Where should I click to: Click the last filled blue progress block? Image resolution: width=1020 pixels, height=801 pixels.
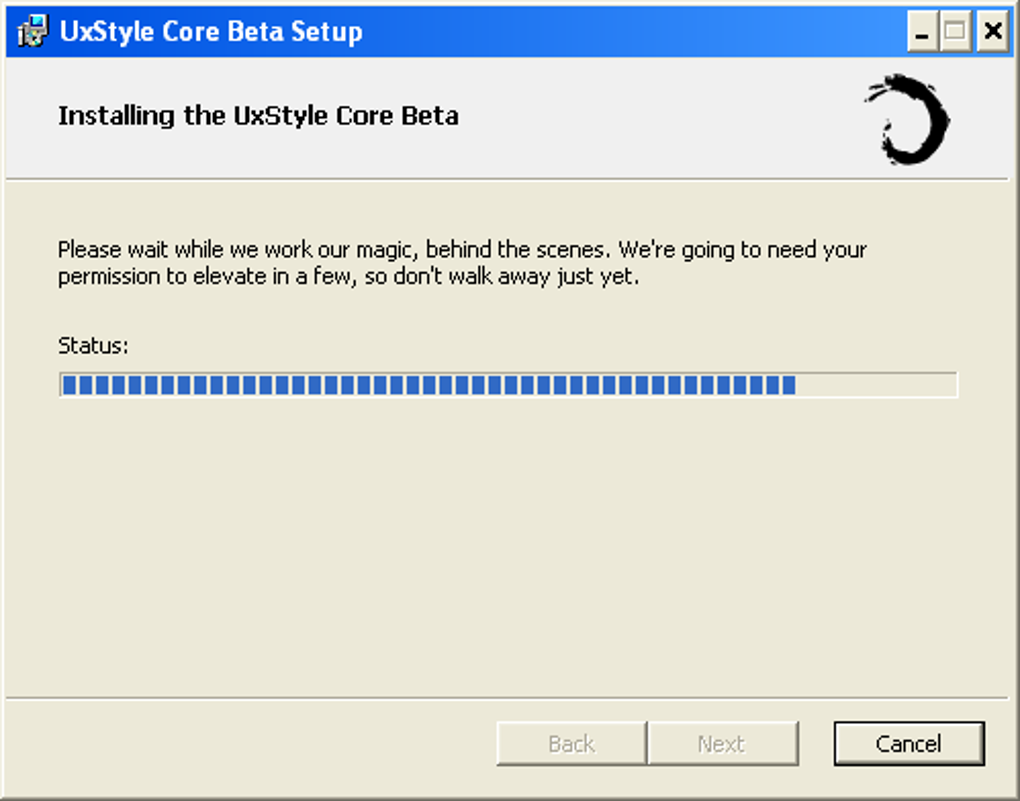click(x=788, y=385)
